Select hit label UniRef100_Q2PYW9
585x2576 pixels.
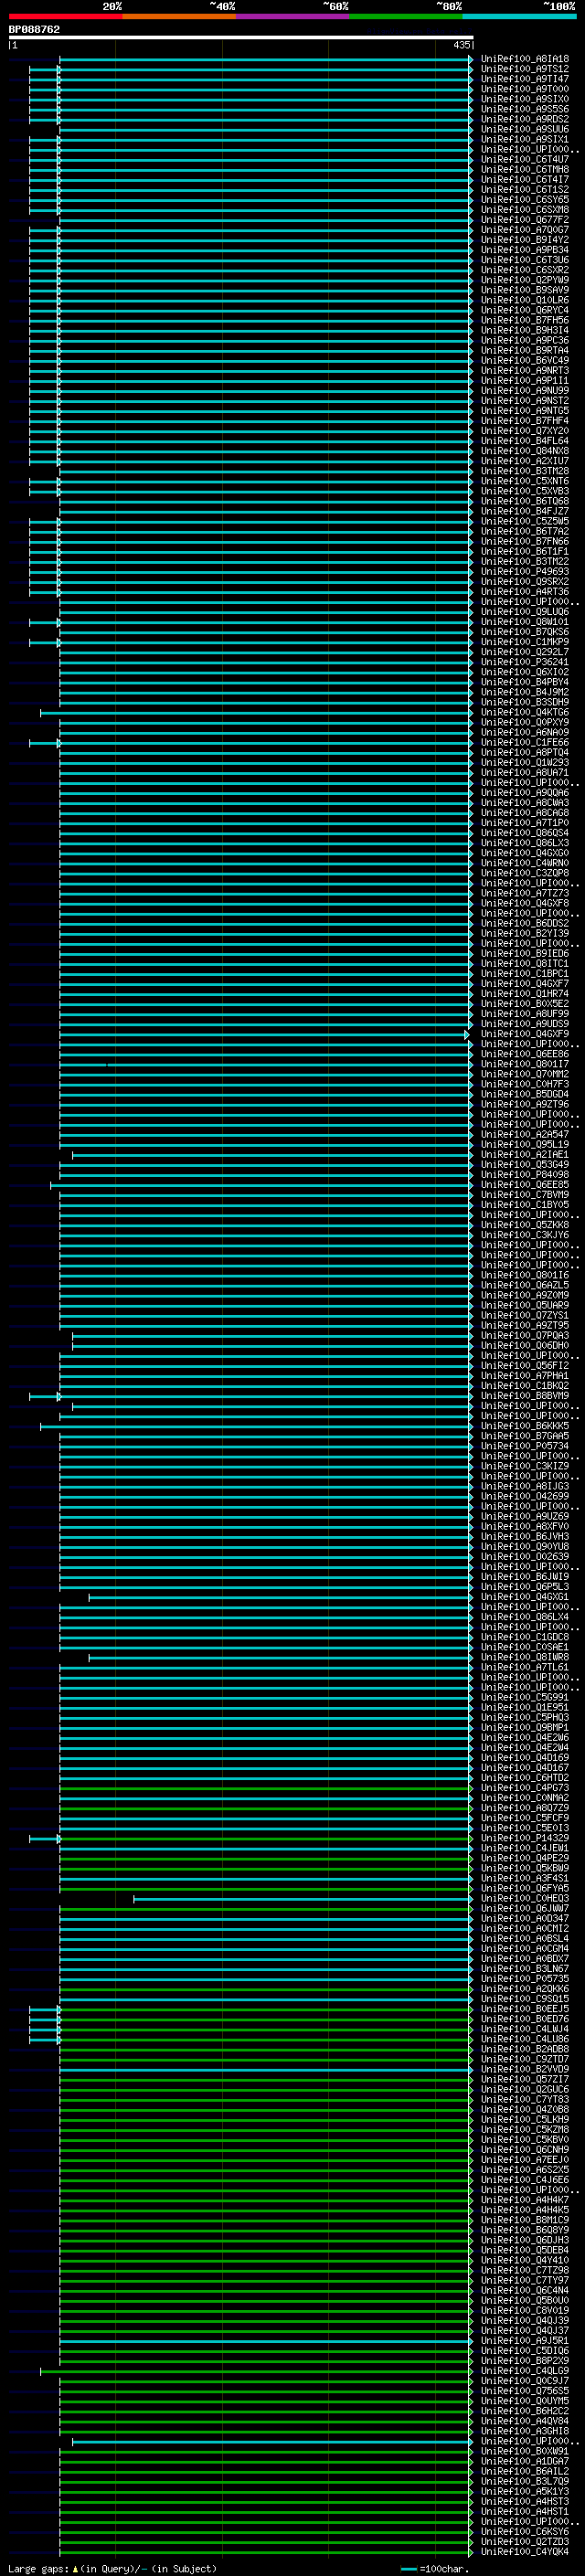click(525, 280)
